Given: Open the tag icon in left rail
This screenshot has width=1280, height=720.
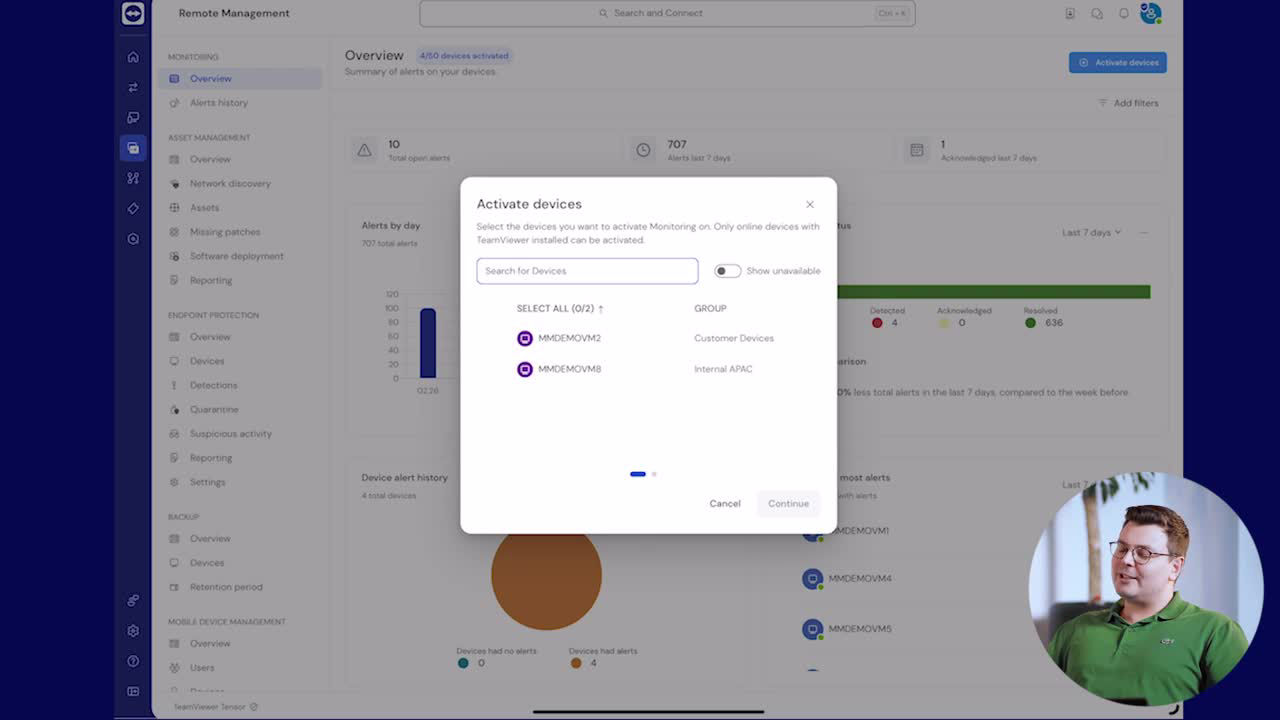Looking at the screenshot, I should click(x=133, y=208).
